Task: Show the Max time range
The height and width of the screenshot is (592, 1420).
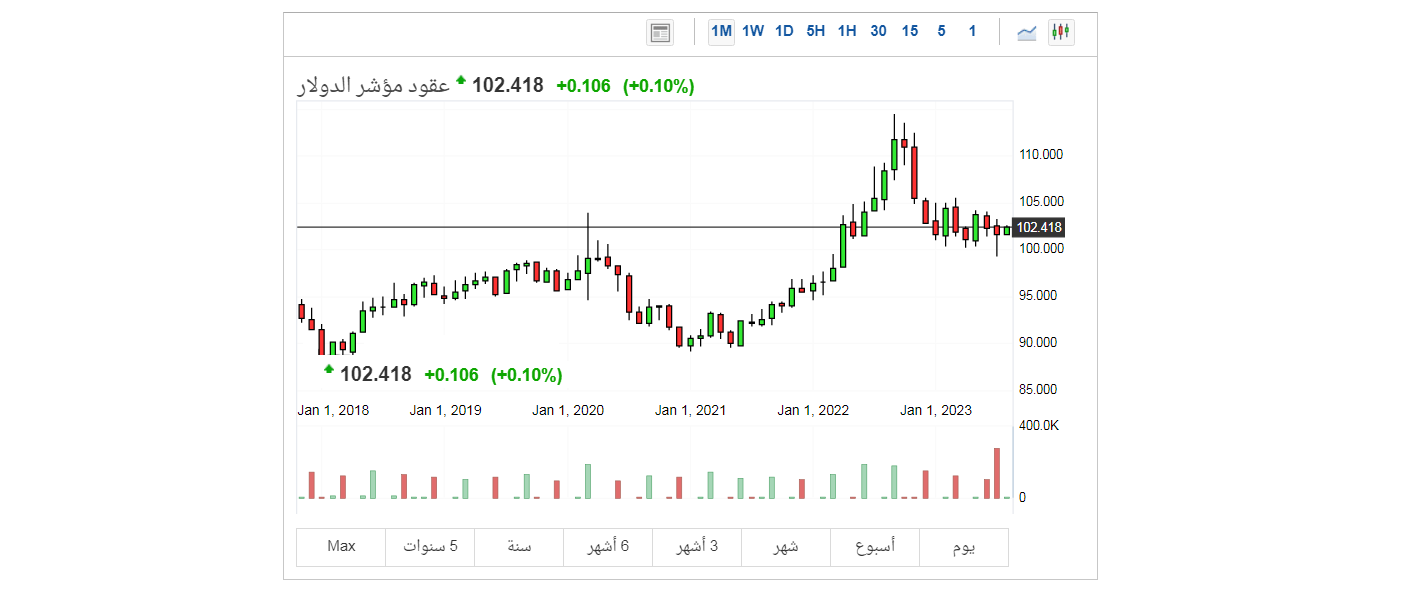Action: tap(341, 546)
